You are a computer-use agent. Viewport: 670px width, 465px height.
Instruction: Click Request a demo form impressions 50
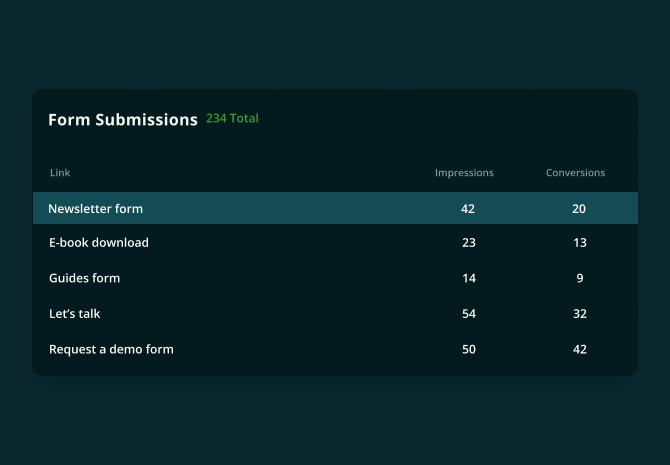pyautogui.click(x=469, y=349)
